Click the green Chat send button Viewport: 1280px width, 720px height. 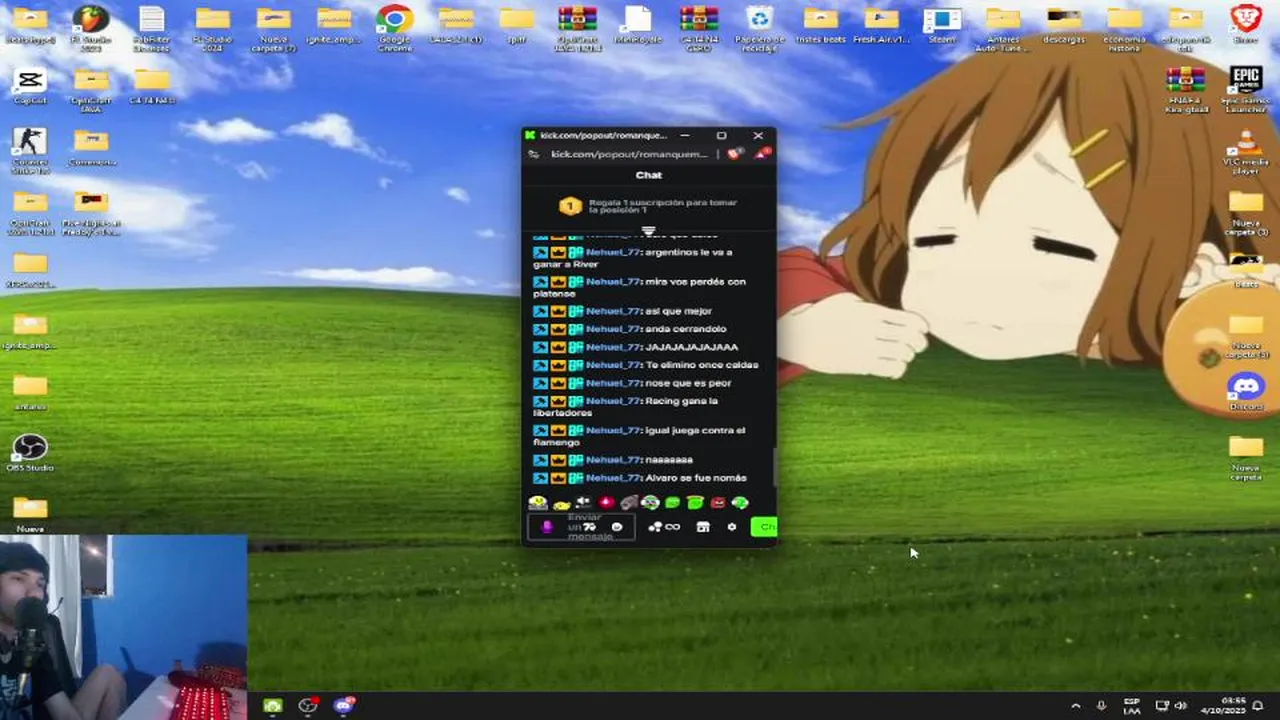click(764, 527)
